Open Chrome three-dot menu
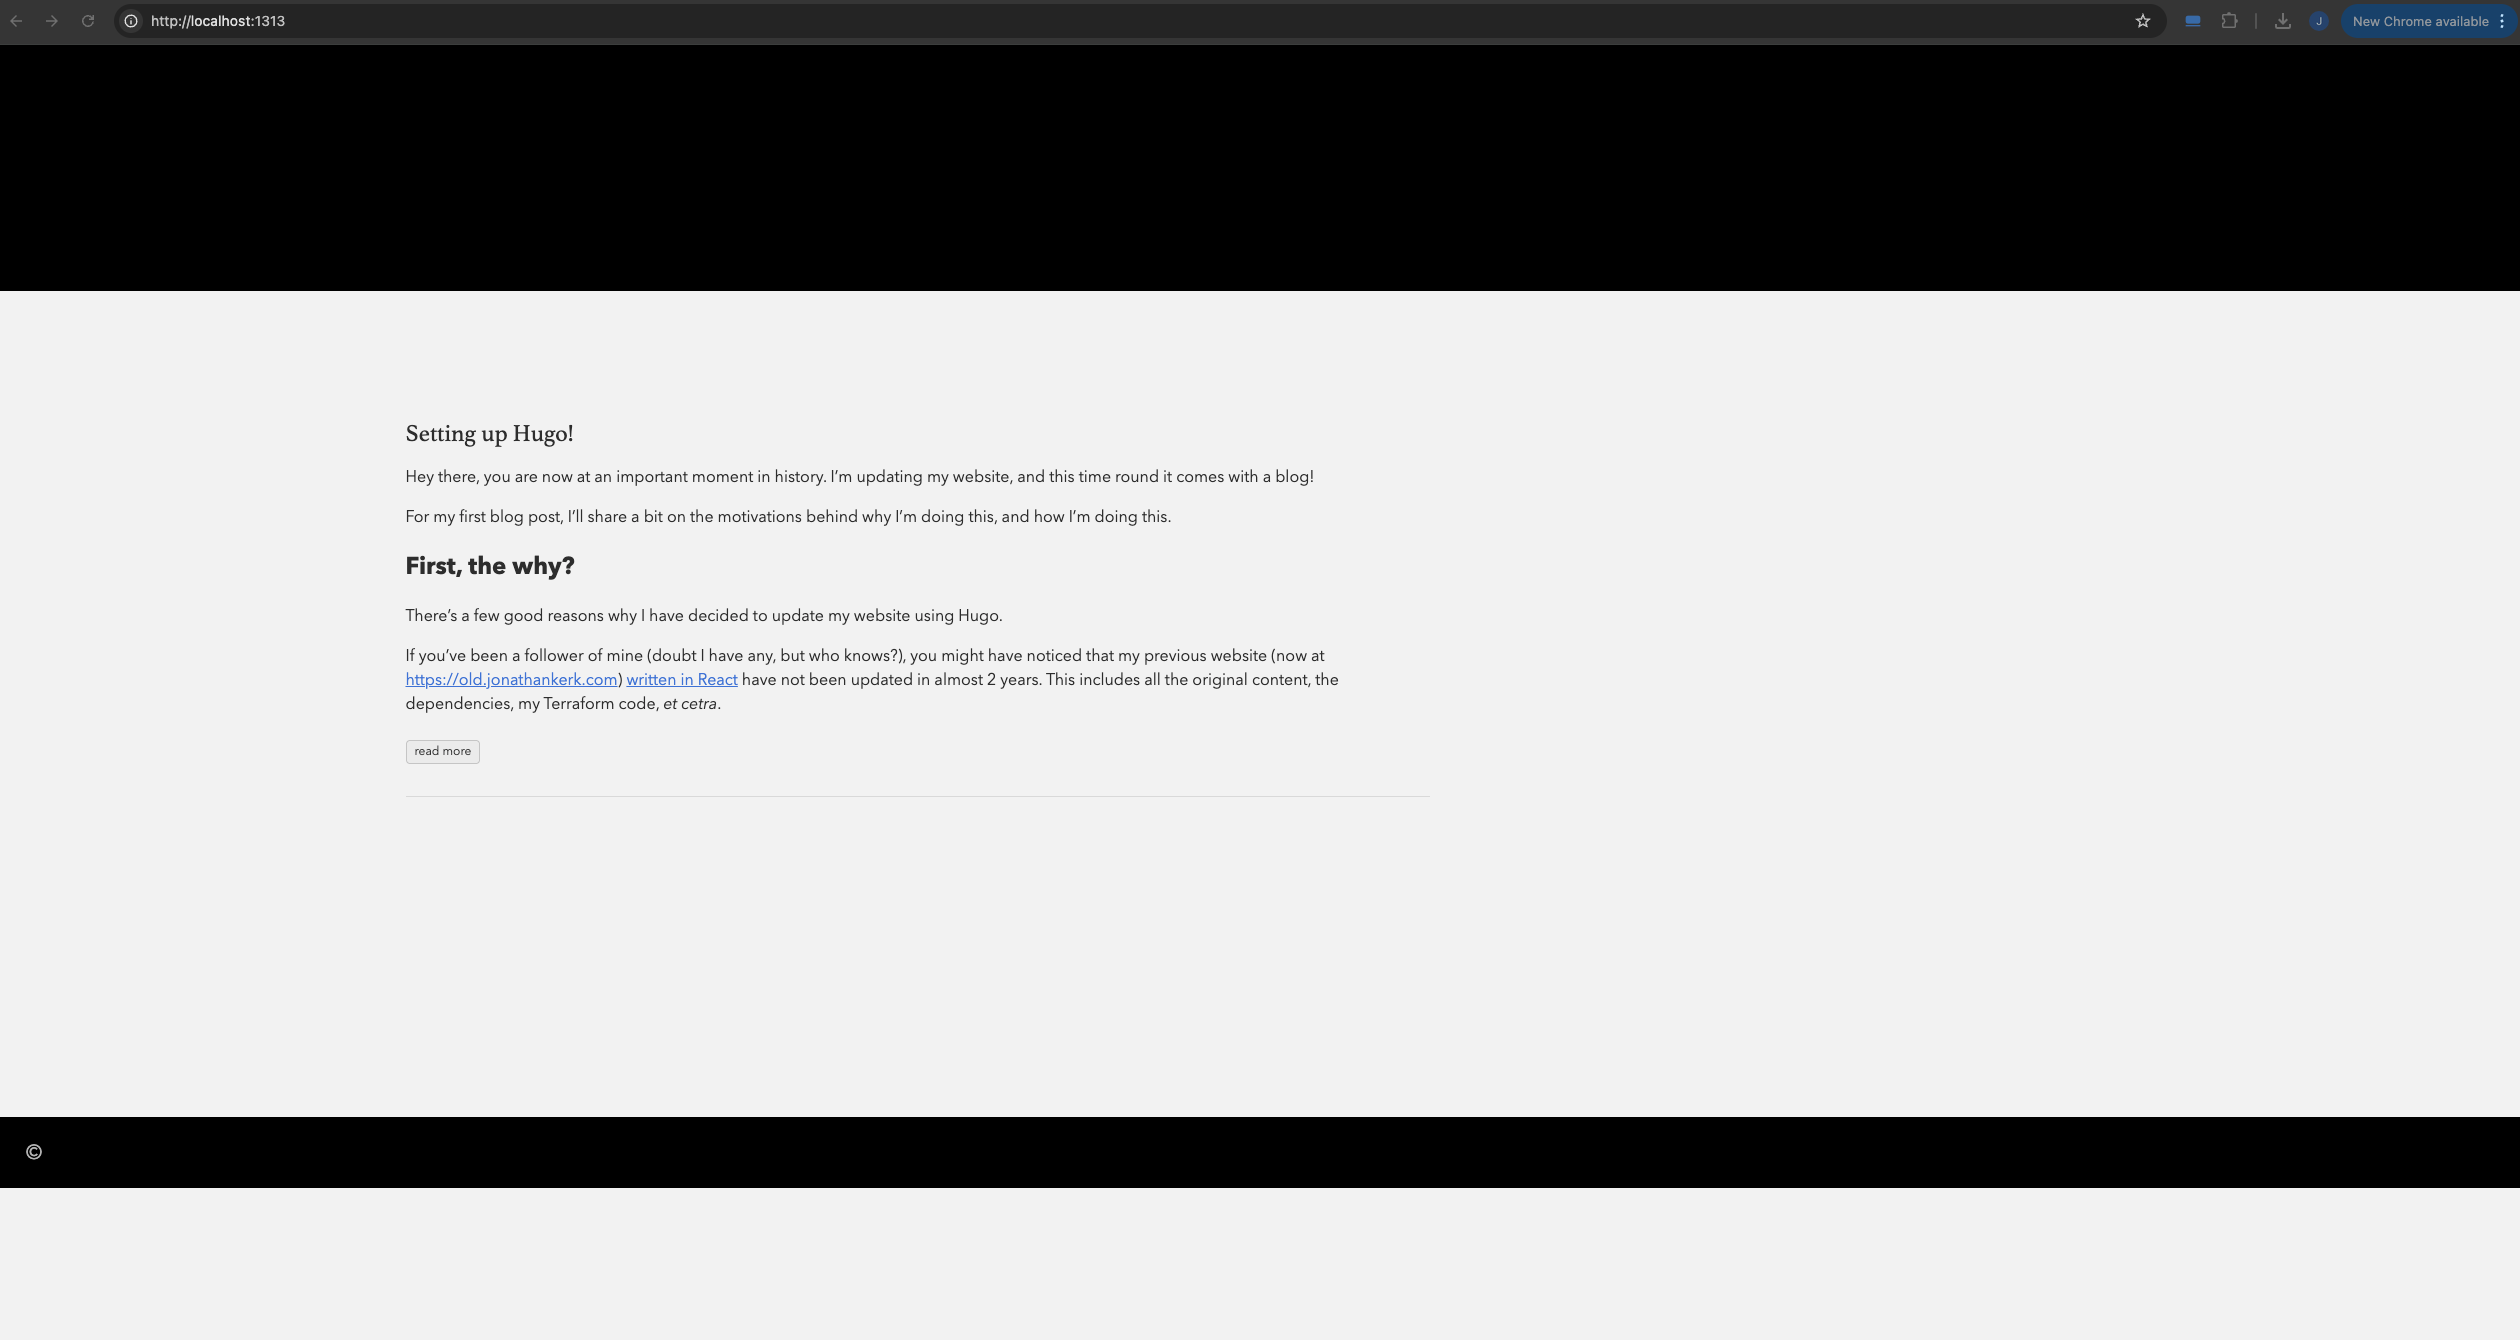Screen dimensions: 2520x1340 tap(2502, 21)
